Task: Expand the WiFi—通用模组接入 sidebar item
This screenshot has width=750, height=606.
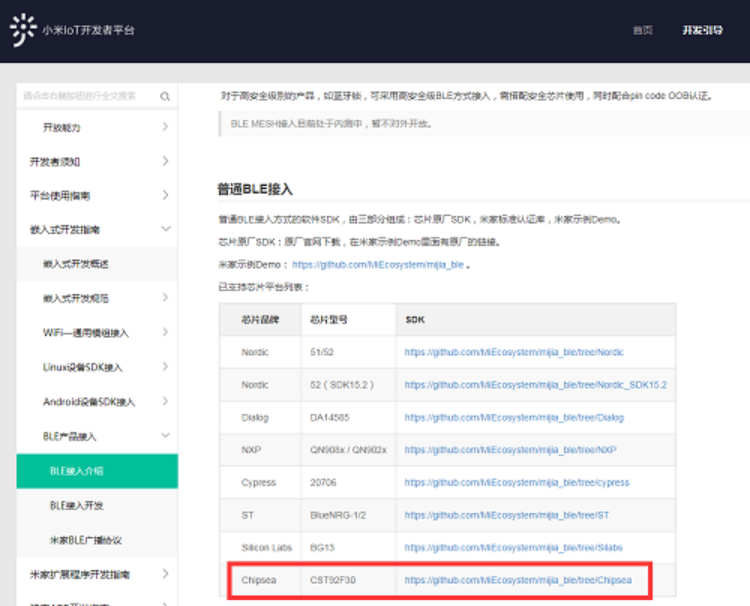Action: point(97,333)
